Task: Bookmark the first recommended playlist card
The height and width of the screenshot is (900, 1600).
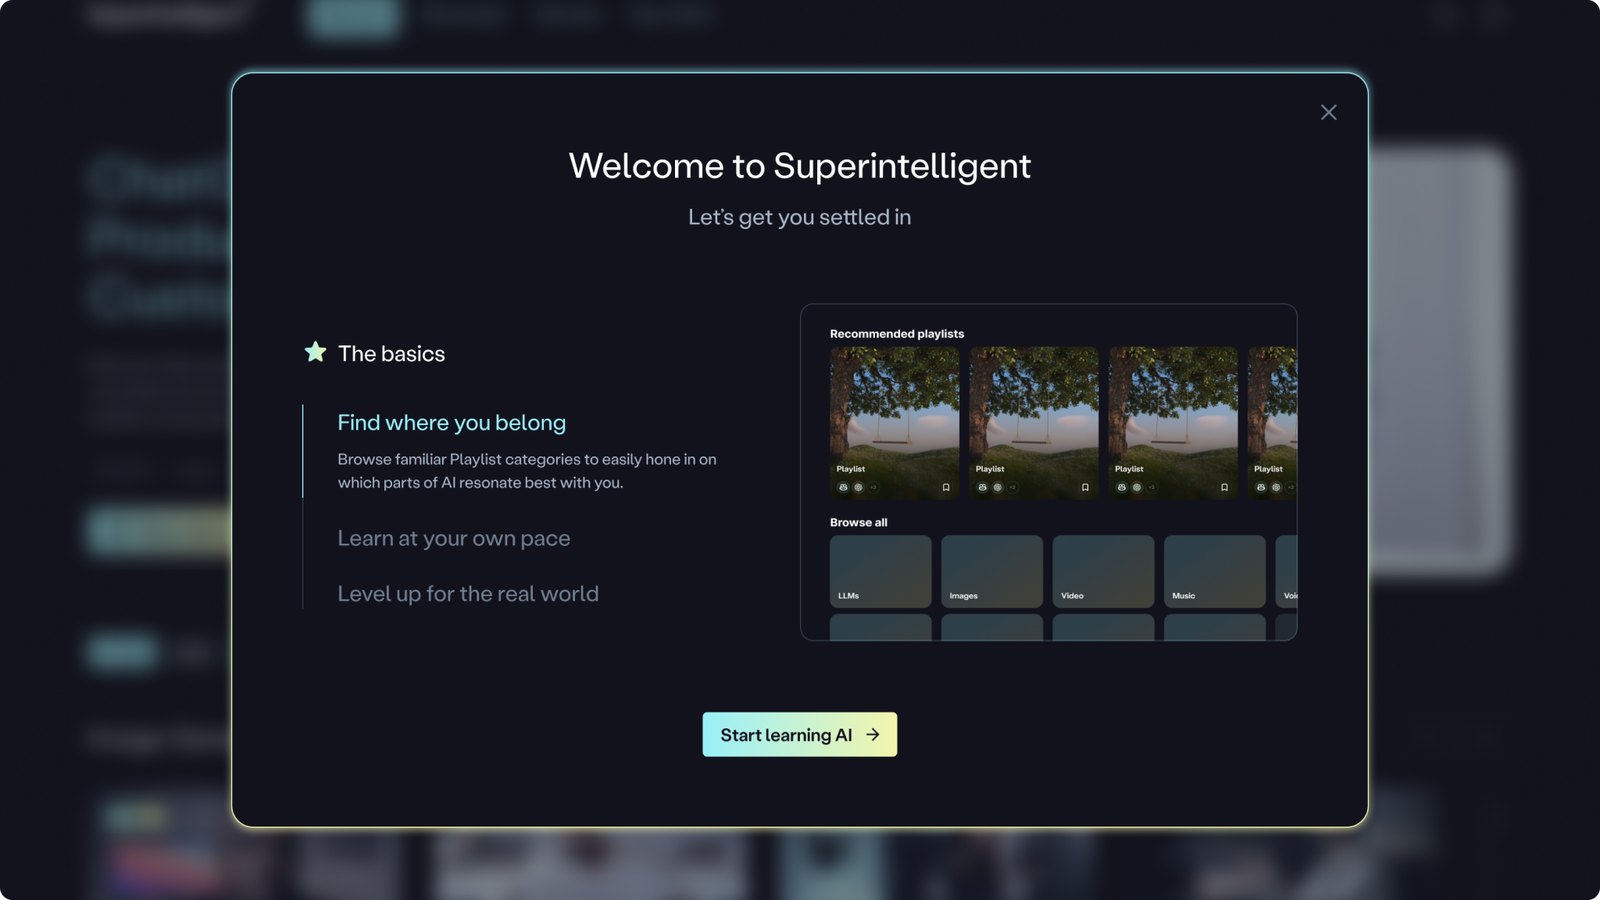Action: 946,488
